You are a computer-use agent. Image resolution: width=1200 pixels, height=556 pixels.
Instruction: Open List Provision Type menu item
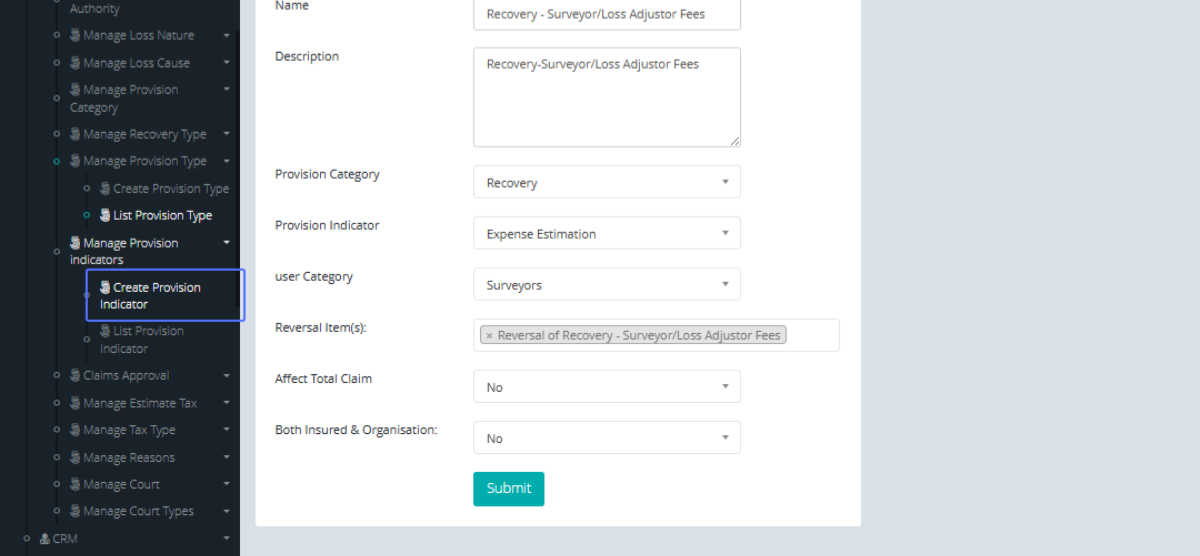point(162,216)
